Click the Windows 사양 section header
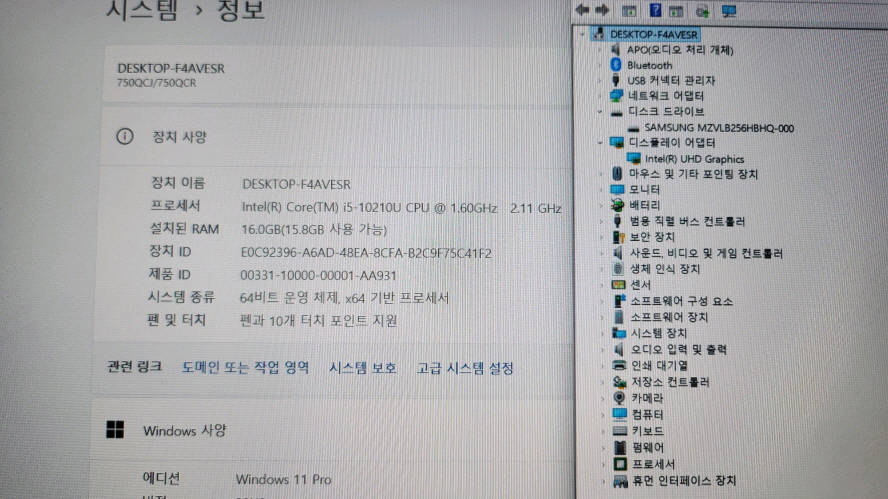 (333, 430)
